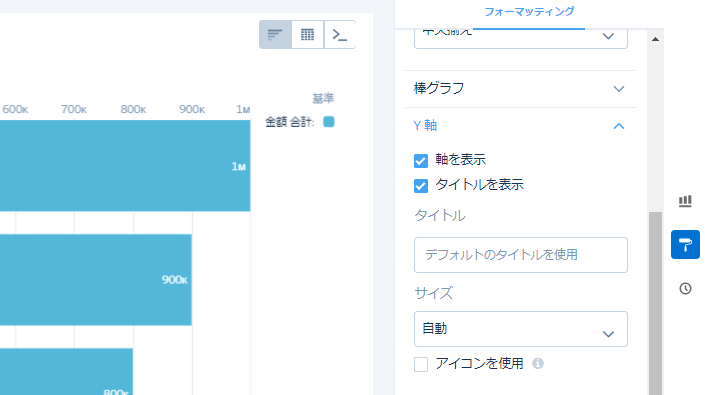Switch to chart mode view
The image size is (705, 395).
275,35
